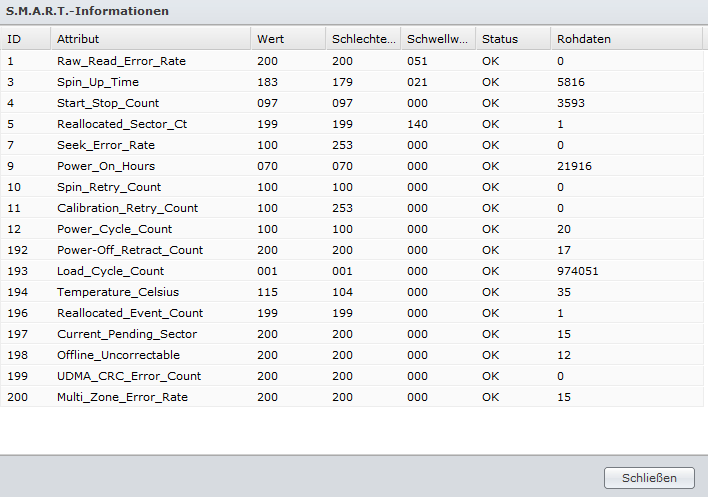This screenshot has height=497, width=708.
Task: Select the Temperature_Celsius attribute
Action: coord(118,292)
